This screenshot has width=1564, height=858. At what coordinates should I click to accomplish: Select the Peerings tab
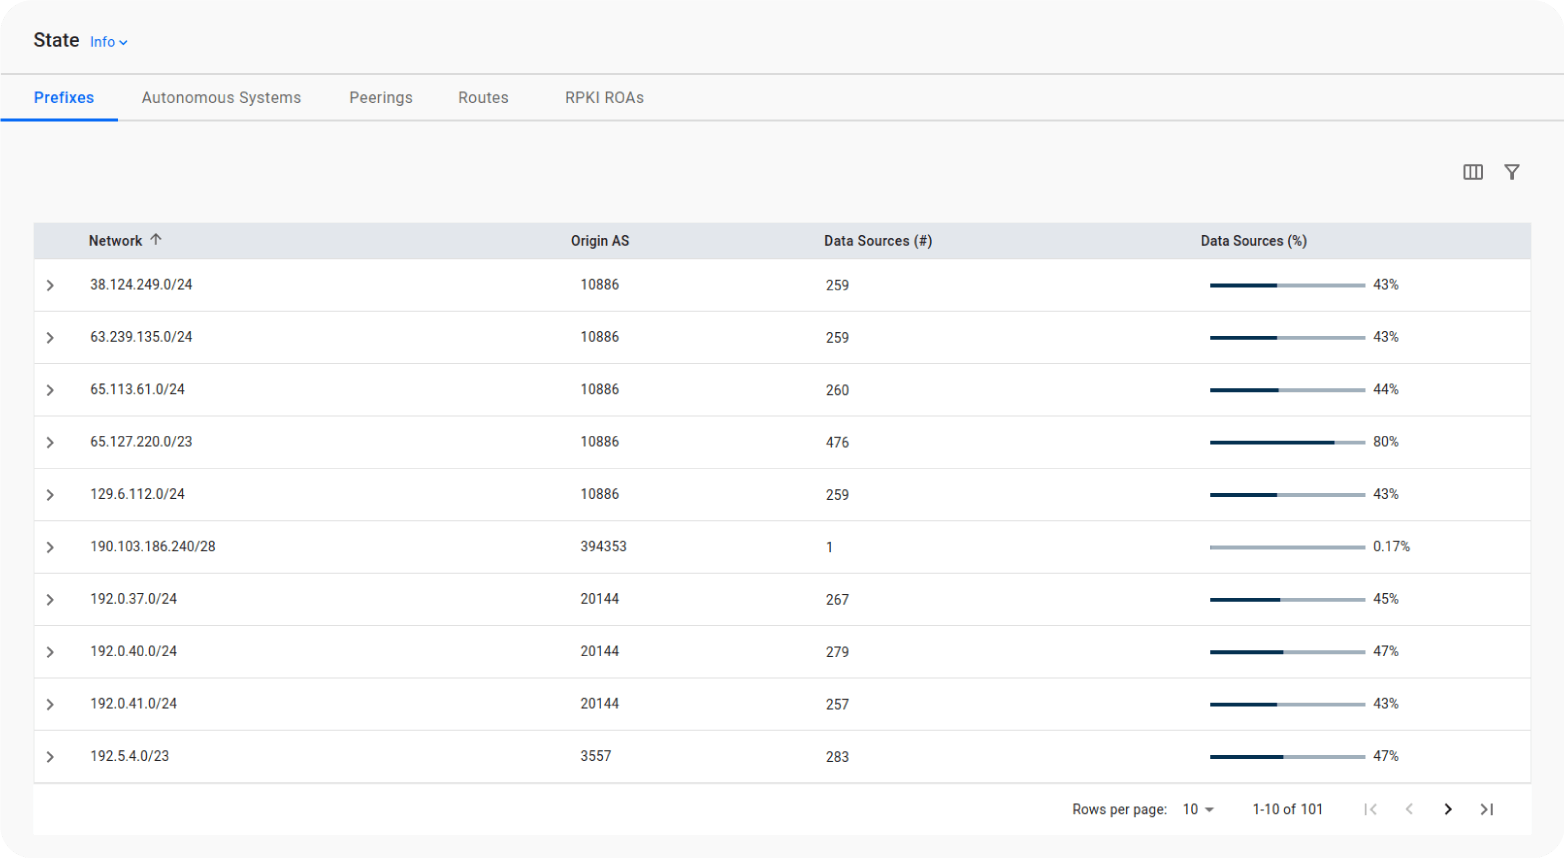[380, 98]
